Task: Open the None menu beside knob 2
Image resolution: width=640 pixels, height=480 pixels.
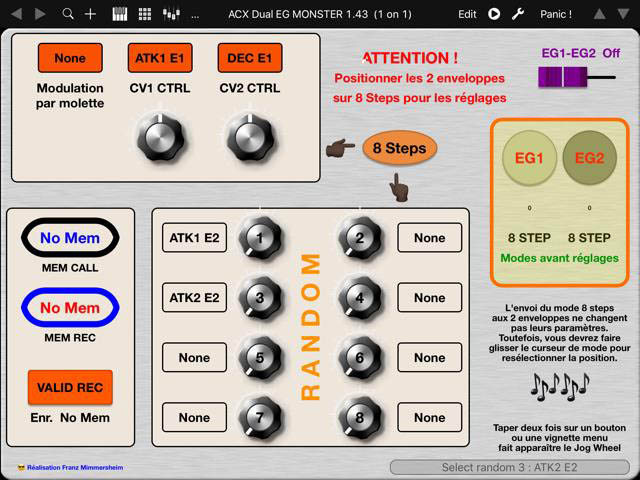Action: tap(430, 238)
